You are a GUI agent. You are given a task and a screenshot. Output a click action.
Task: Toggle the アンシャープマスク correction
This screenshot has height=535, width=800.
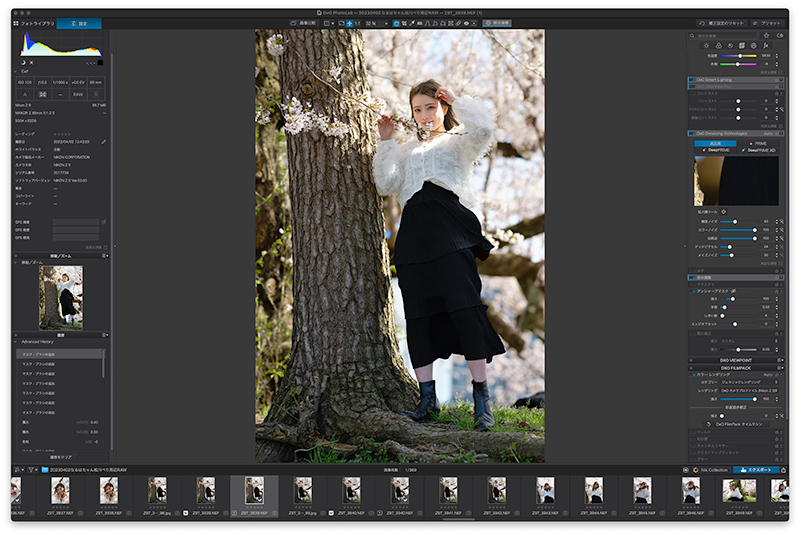(x=693, y=291)
